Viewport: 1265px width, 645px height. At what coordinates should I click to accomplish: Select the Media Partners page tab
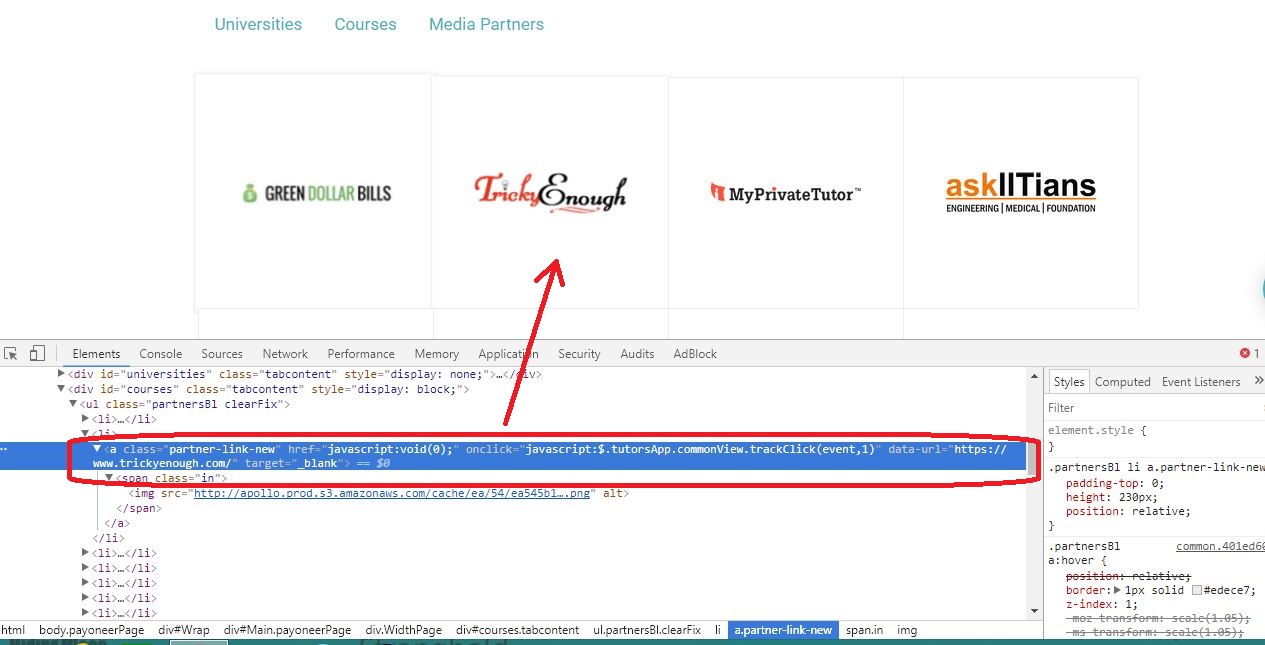pyautogui.click(x=486, y=24)
